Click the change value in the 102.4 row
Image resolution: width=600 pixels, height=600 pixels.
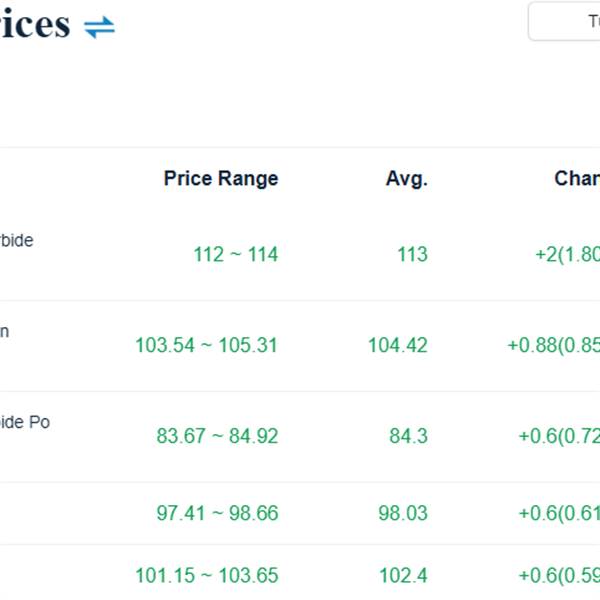pos(559,576)
